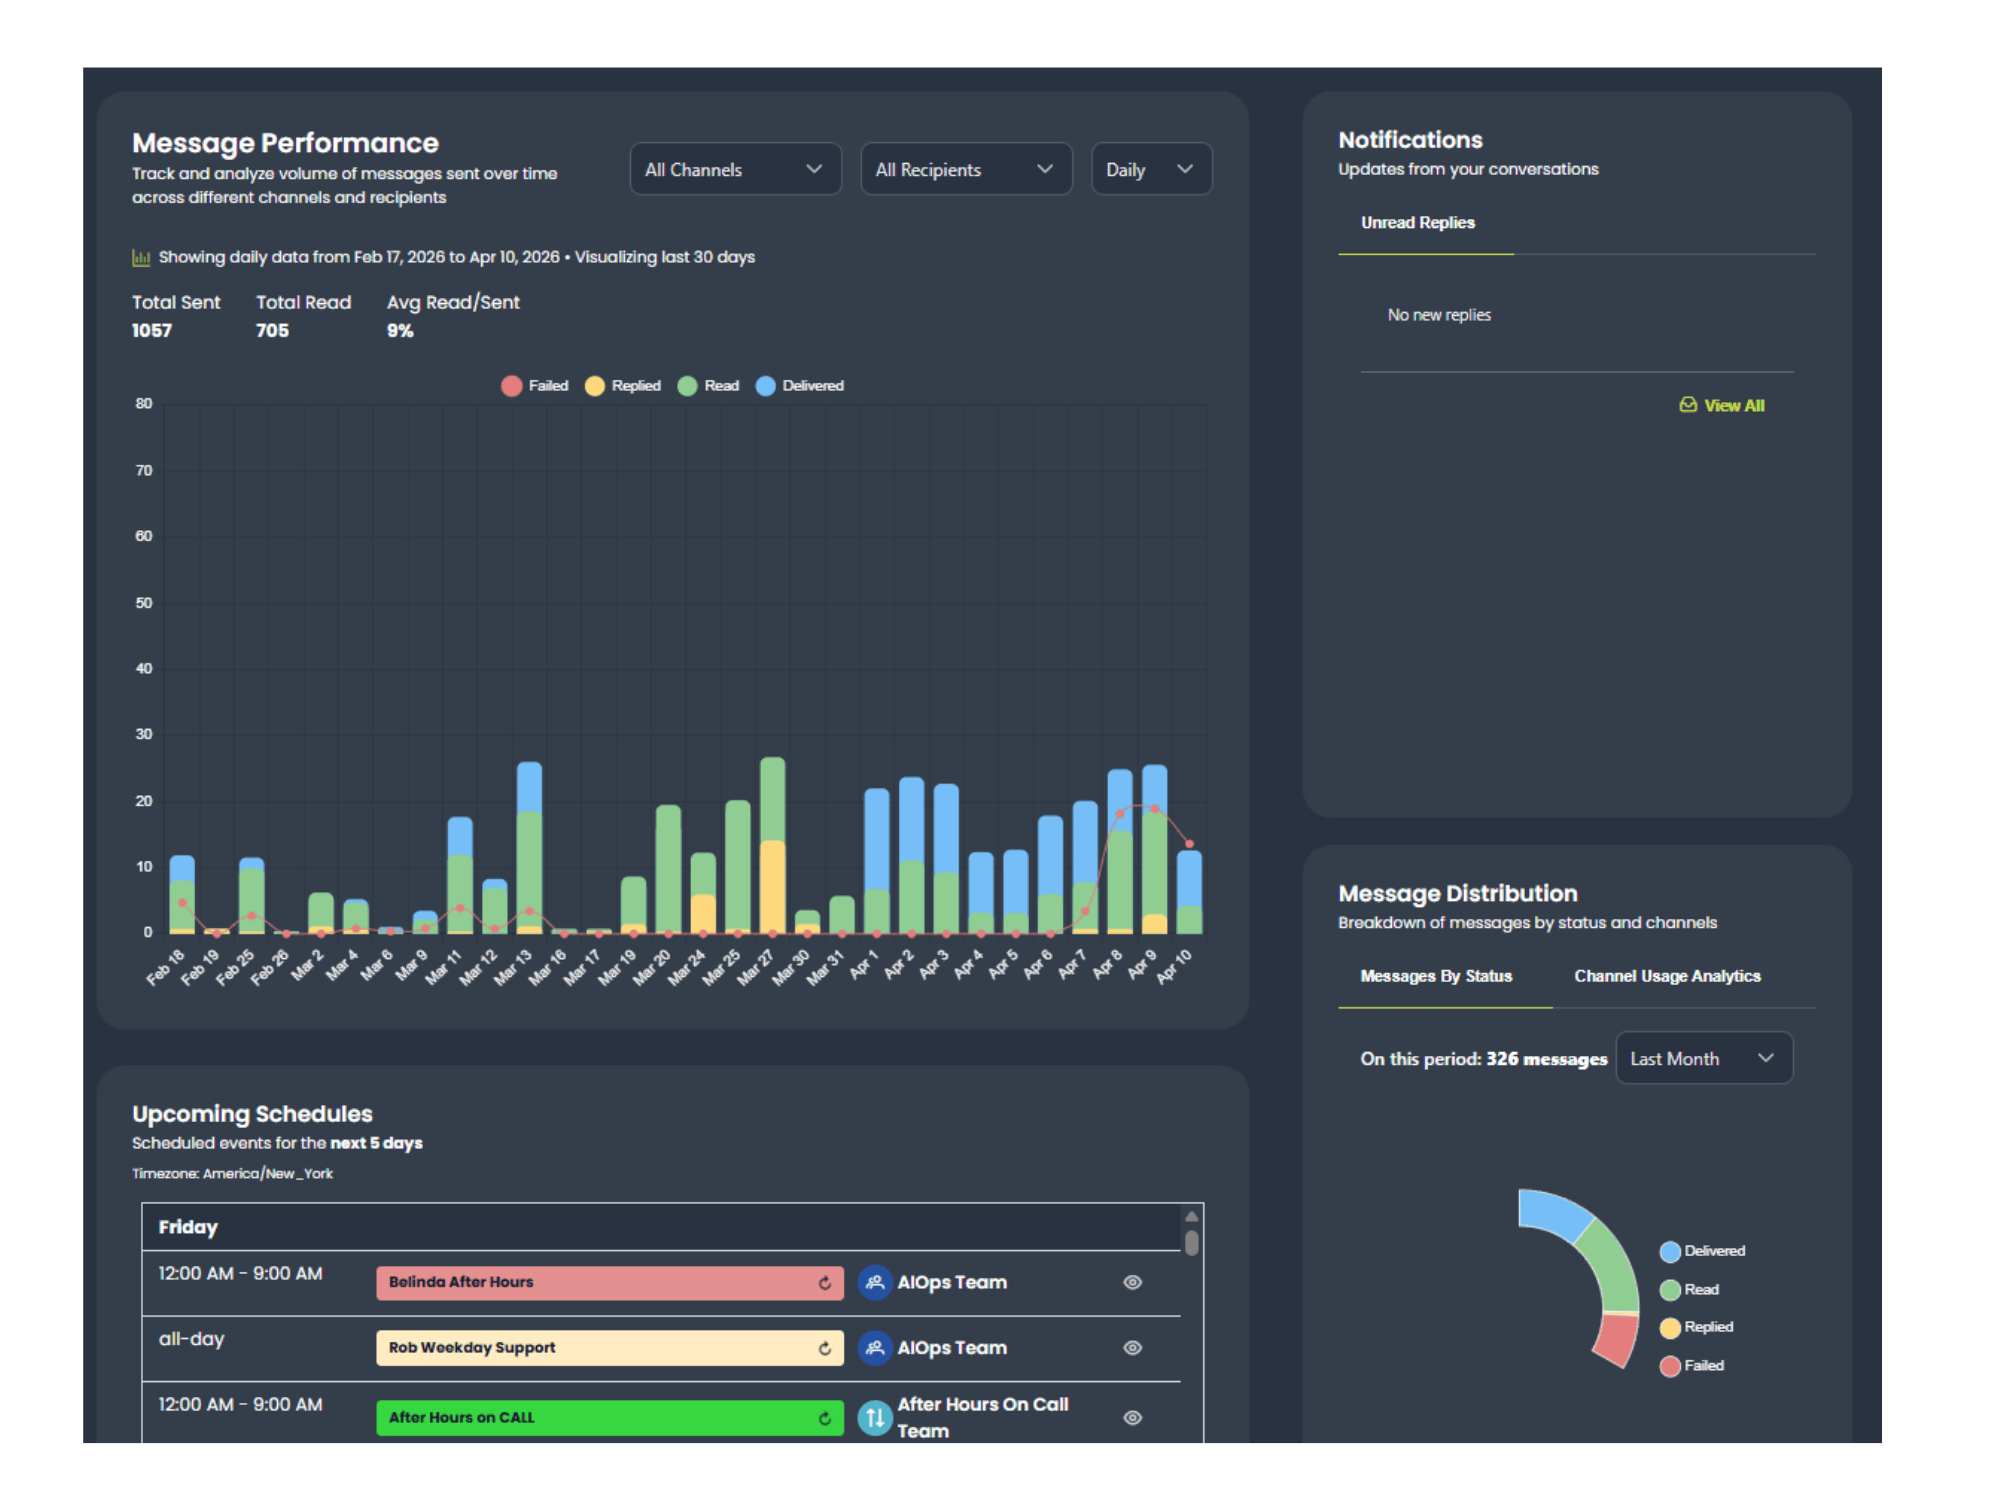2000x1511 pixels.
Task: Open the All Channels dropdown
Action: 735,169
